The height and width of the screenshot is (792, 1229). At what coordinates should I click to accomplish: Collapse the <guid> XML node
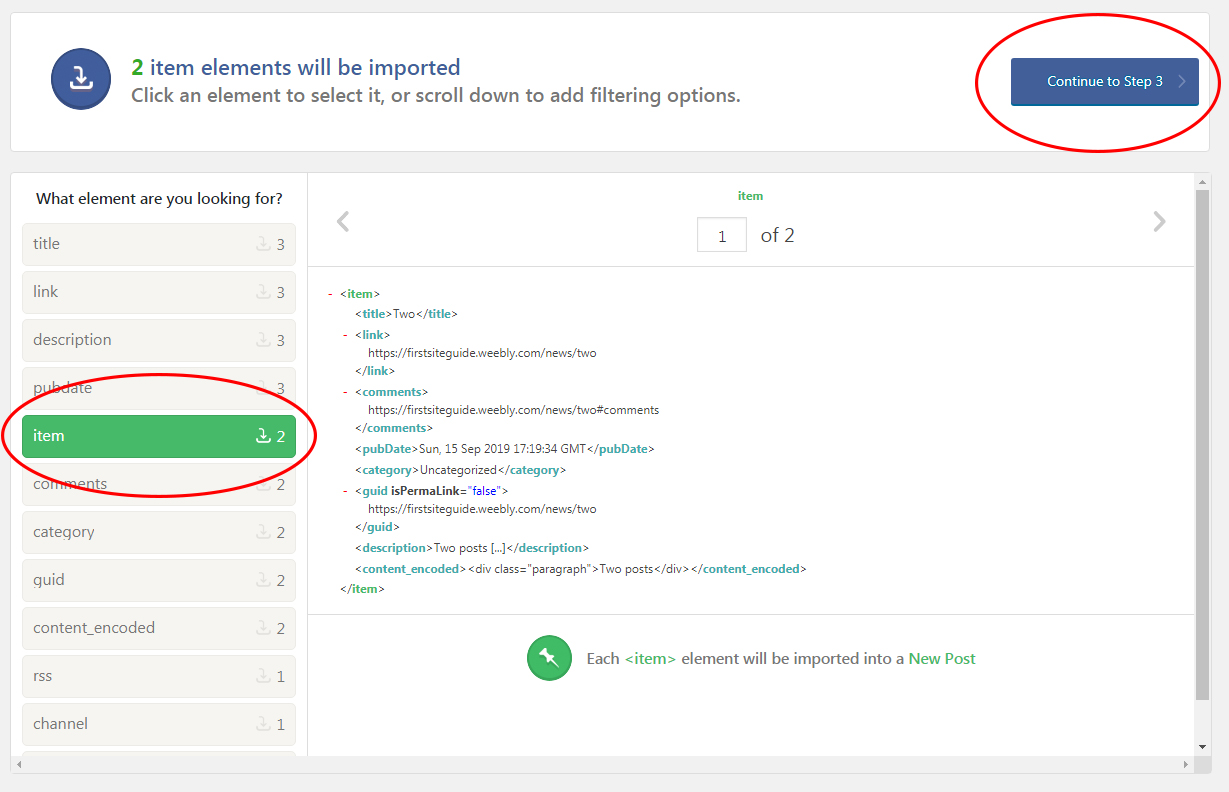tap(344, 490)
